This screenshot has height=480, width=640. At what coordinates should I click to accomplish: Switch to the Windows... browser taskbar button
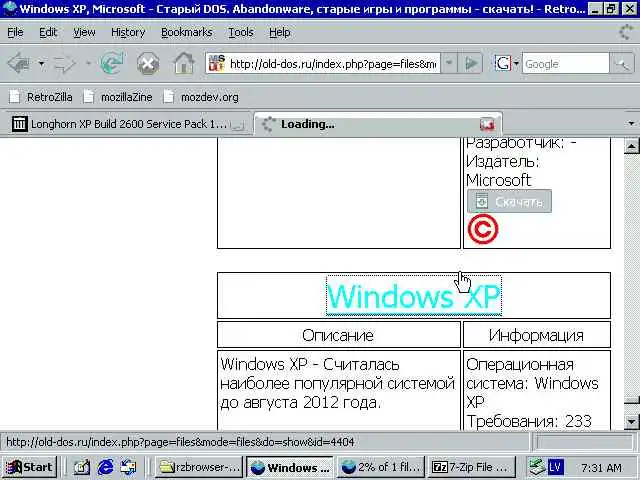[x=290, y=467]
